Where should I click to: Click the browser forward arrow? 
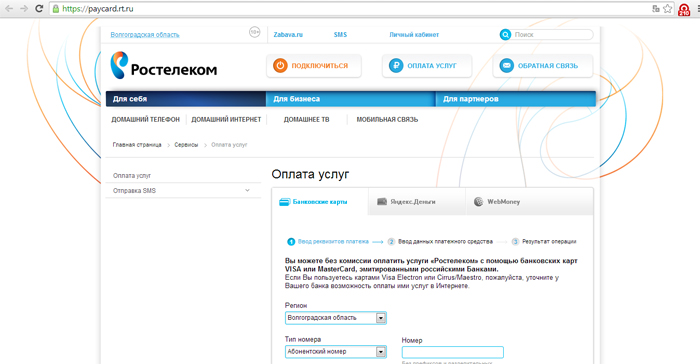click(x=24, y=8)
